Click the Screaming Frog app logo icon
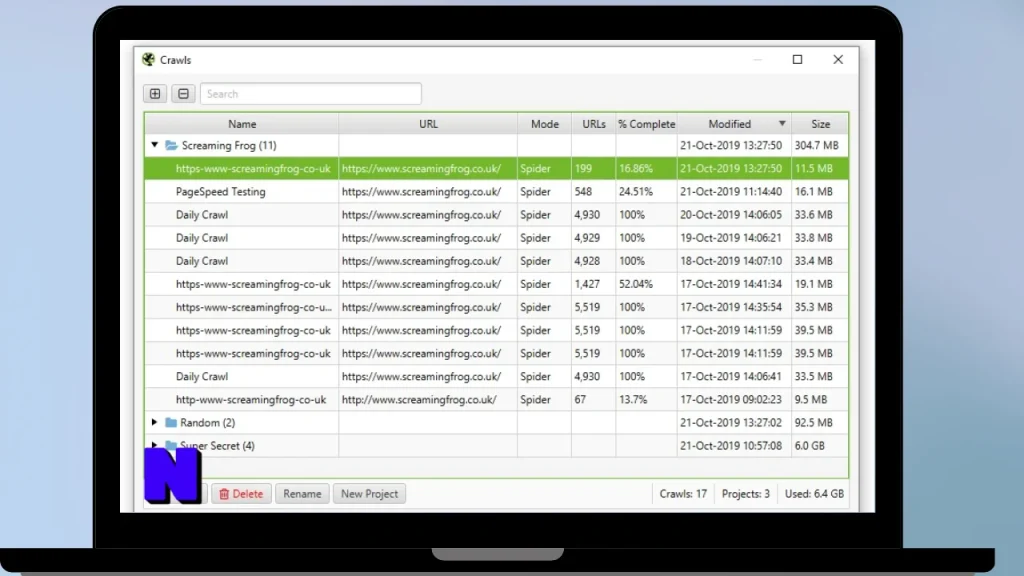The image size is (1024, 576). 149,59
